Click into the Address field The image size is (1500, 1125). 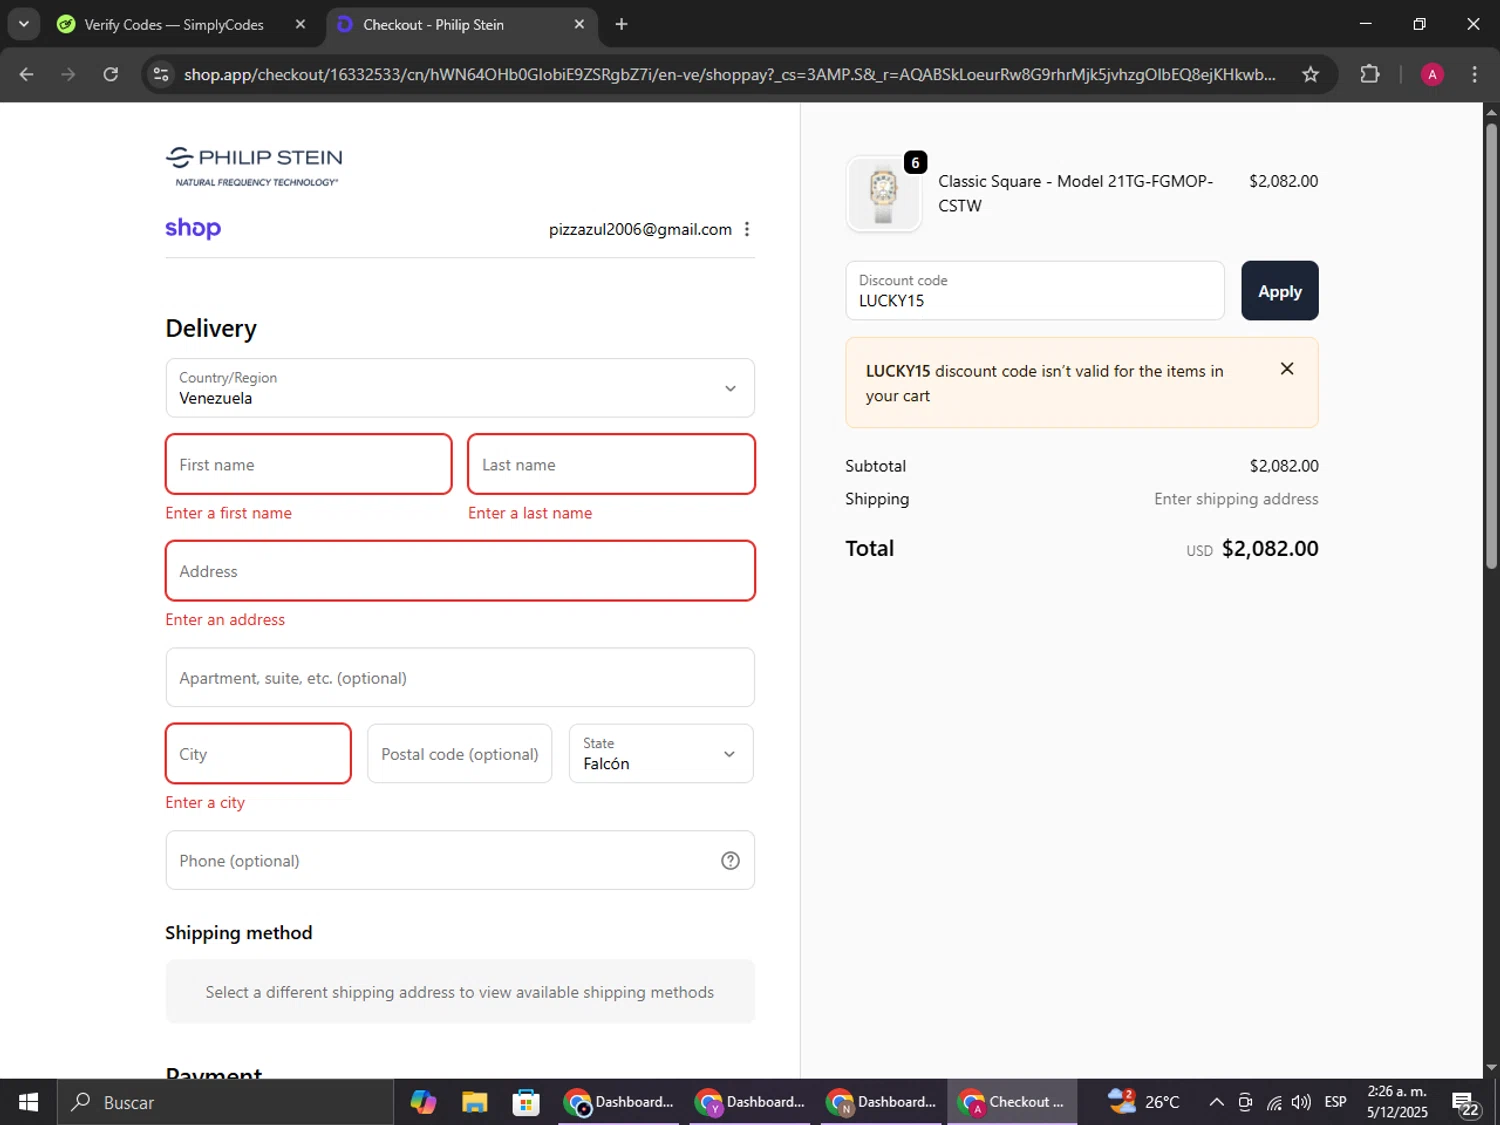(460, 571)
